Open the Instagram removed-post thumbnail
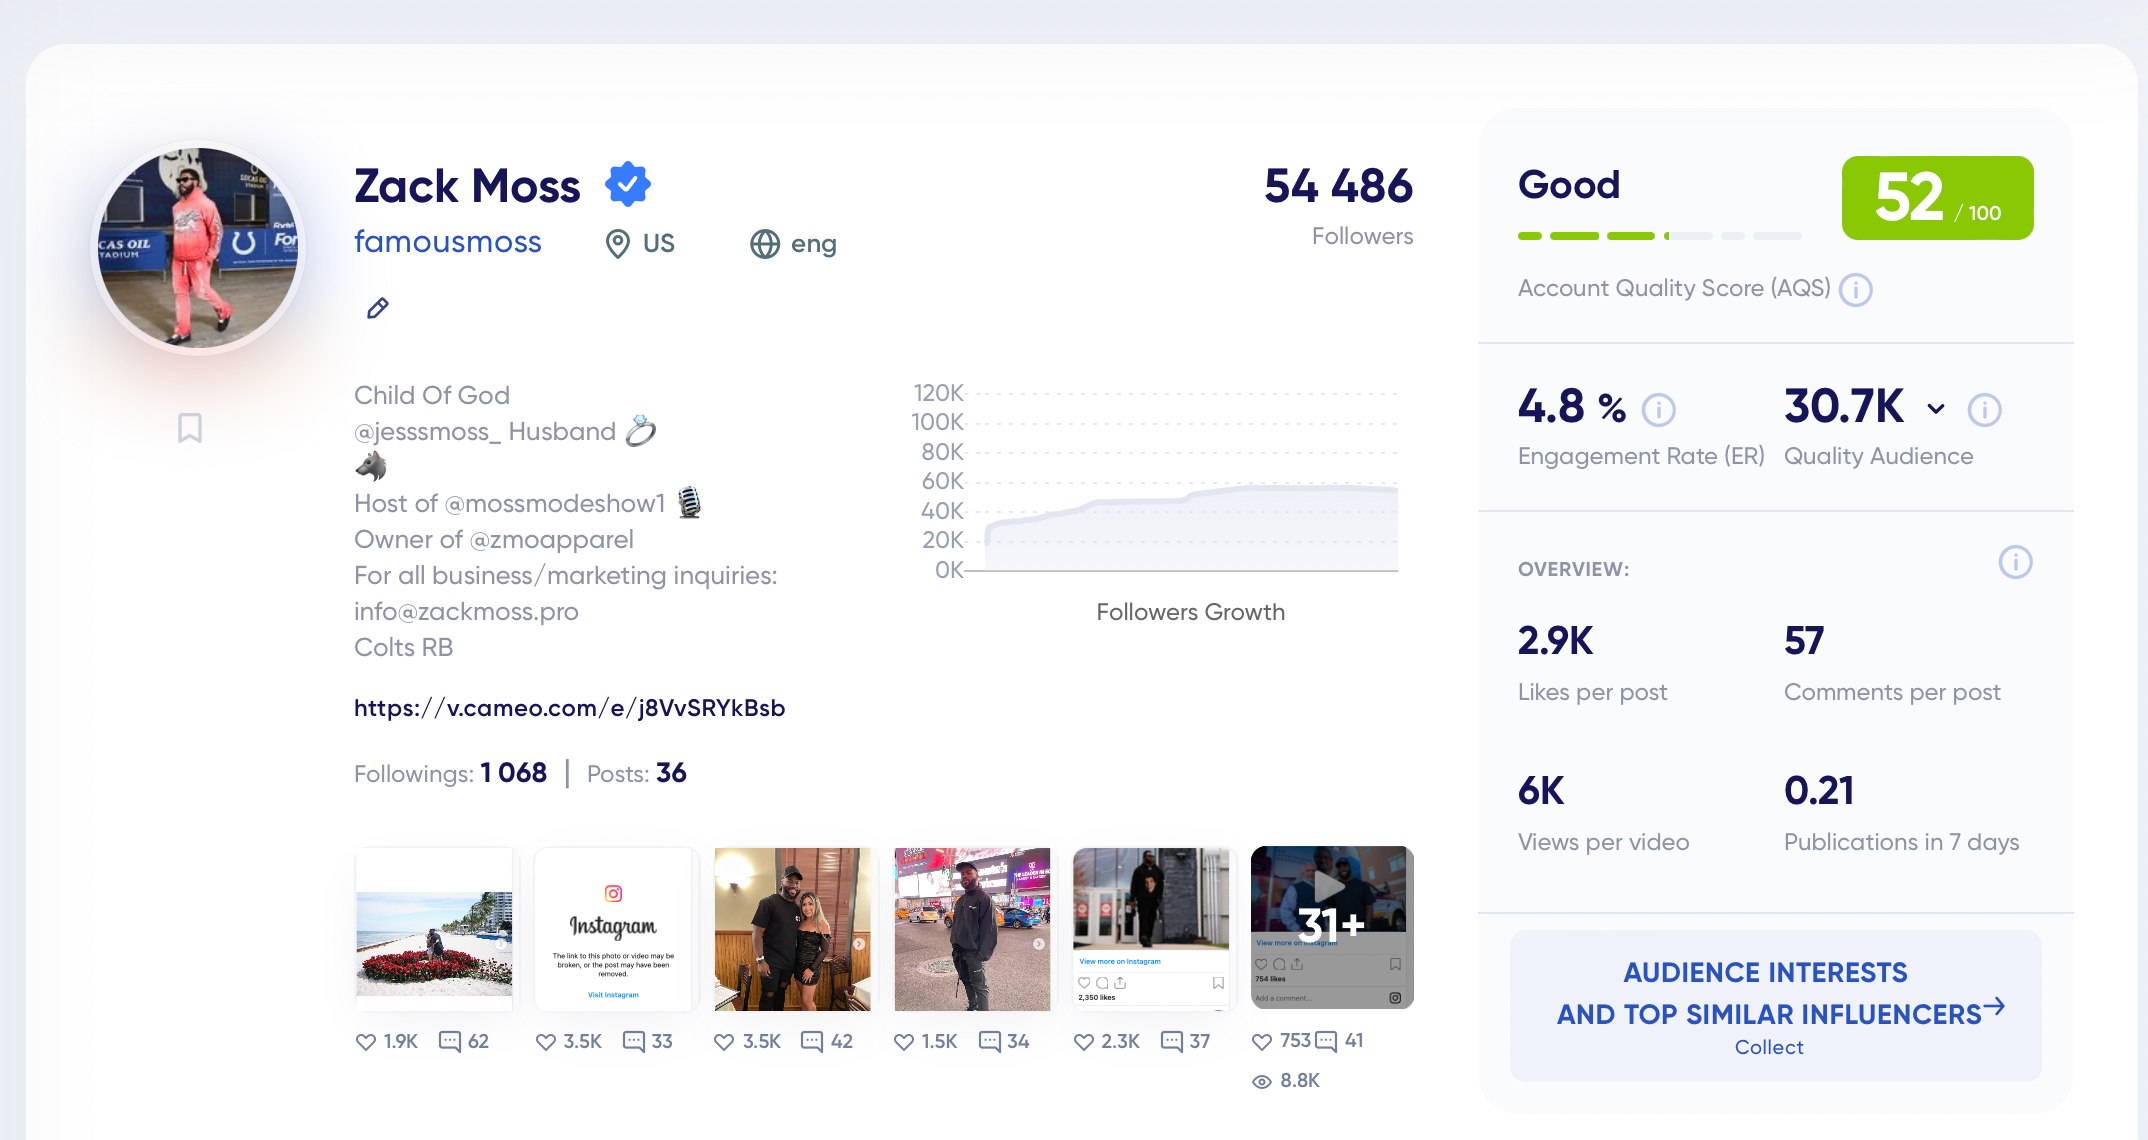The width and height of the screenshot is (2148, 1140). pos(614,929)
